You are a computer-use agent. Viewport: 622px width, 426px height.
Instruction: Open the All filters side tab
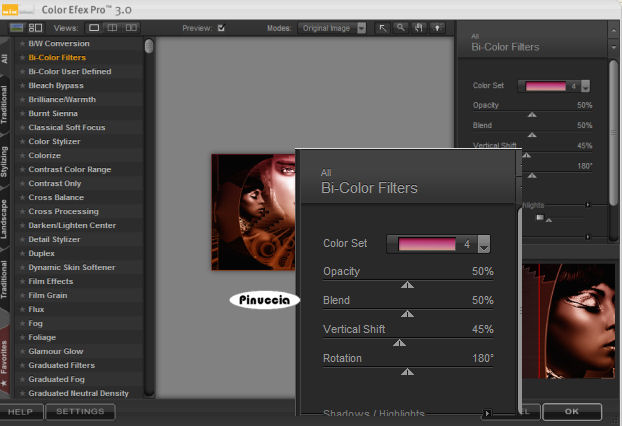coord(4,59)
